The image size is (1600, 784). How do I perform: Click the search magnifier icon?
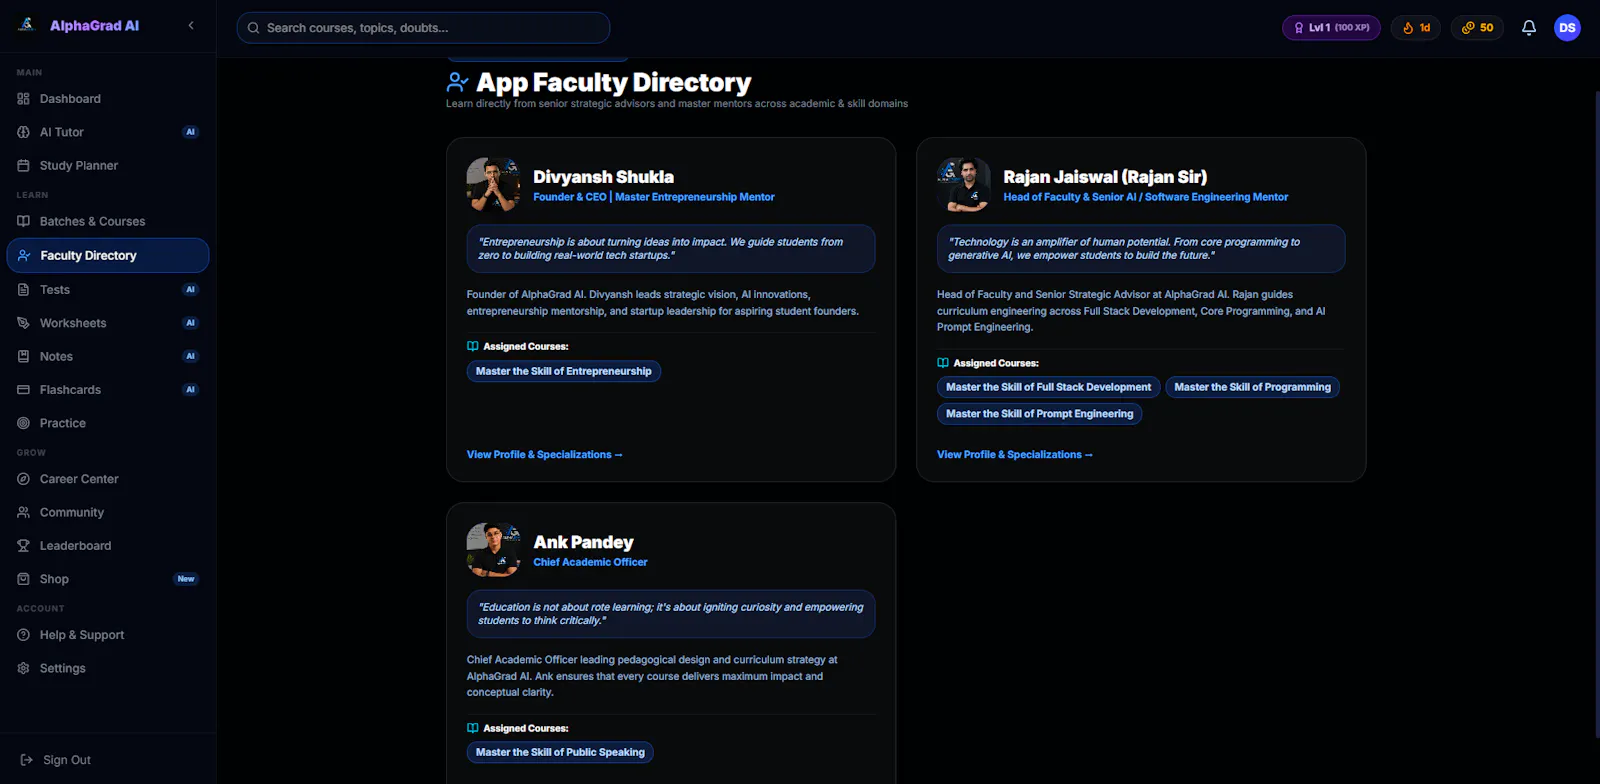(254, 28)
